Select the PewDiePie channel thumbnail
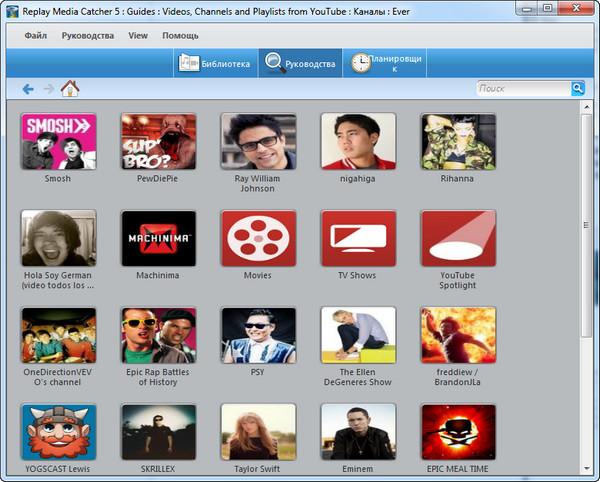The width and height of the screenshot is (600, 482). click(158, 141)
